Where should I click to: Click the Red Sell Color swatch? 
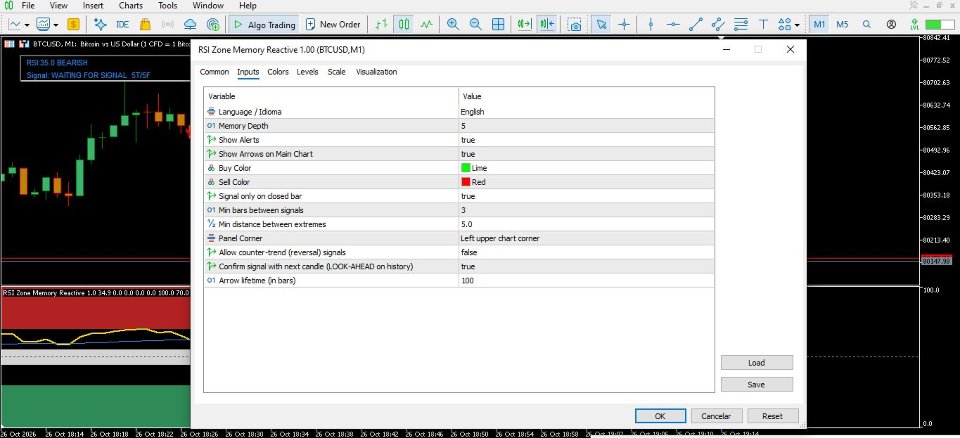pos(466,182)
